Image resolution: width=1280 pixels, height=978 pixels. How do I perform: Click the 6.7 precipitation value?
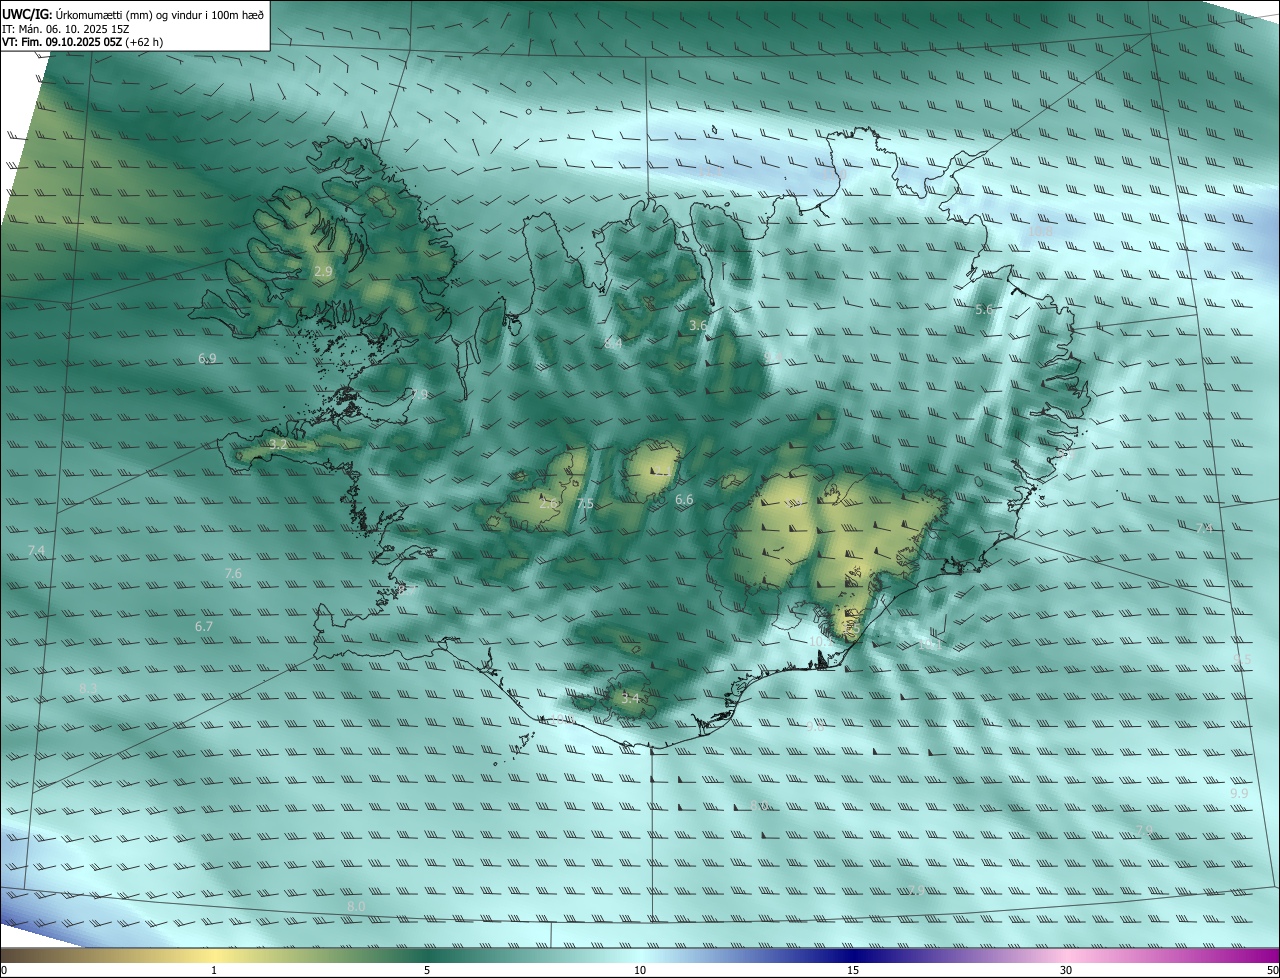coord(204,626)
